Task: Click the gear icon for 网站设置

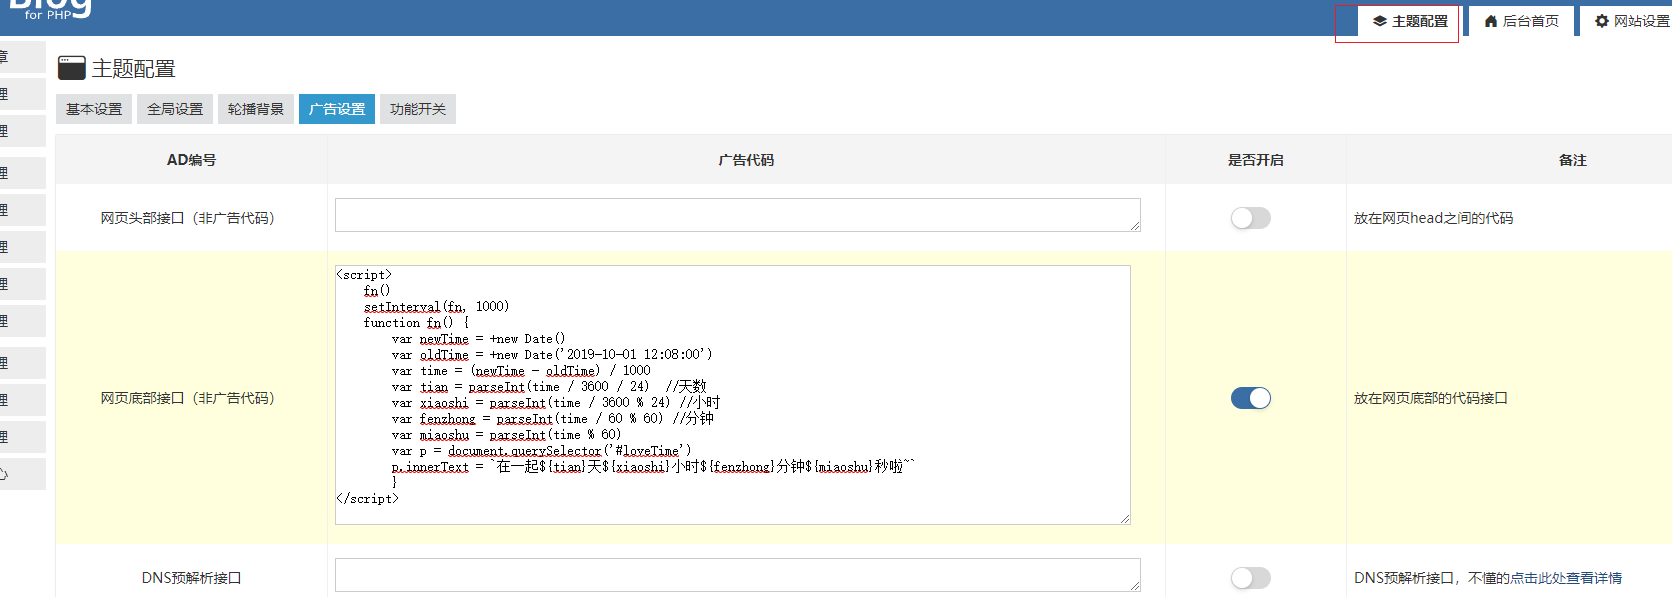Action: tap(1601, 21)
